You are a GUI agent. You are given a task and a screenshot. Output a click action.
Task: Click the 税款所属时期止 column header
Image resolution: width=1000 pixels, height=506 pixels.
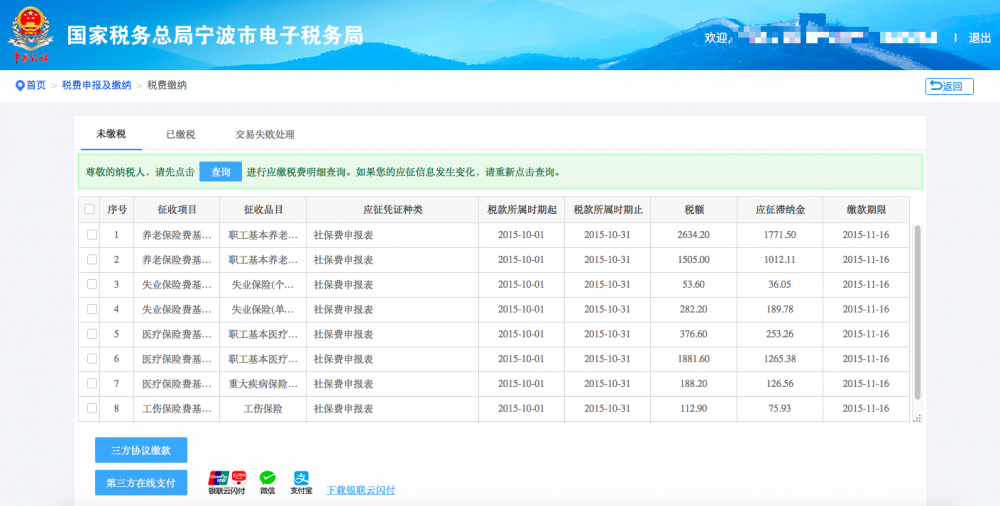point(607,209)
